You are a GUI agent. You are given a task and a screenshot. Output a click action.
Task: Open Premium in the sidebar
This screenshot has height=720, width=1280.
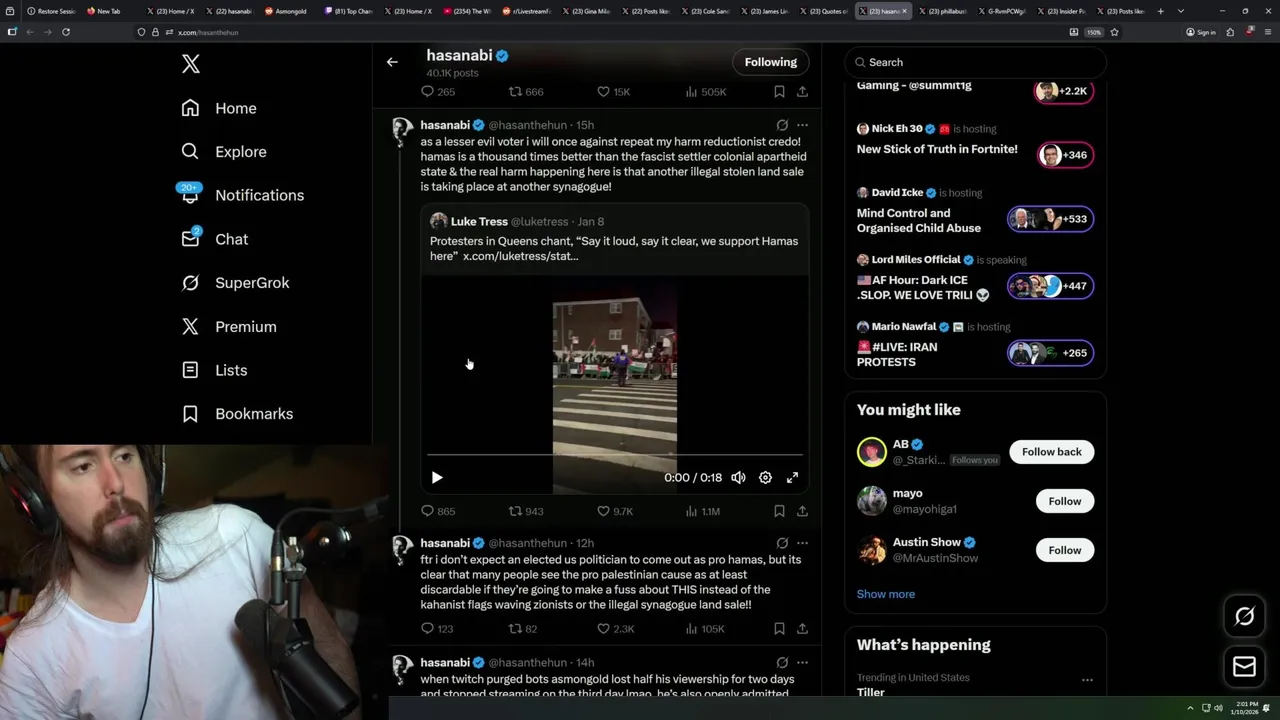point(229,326)
